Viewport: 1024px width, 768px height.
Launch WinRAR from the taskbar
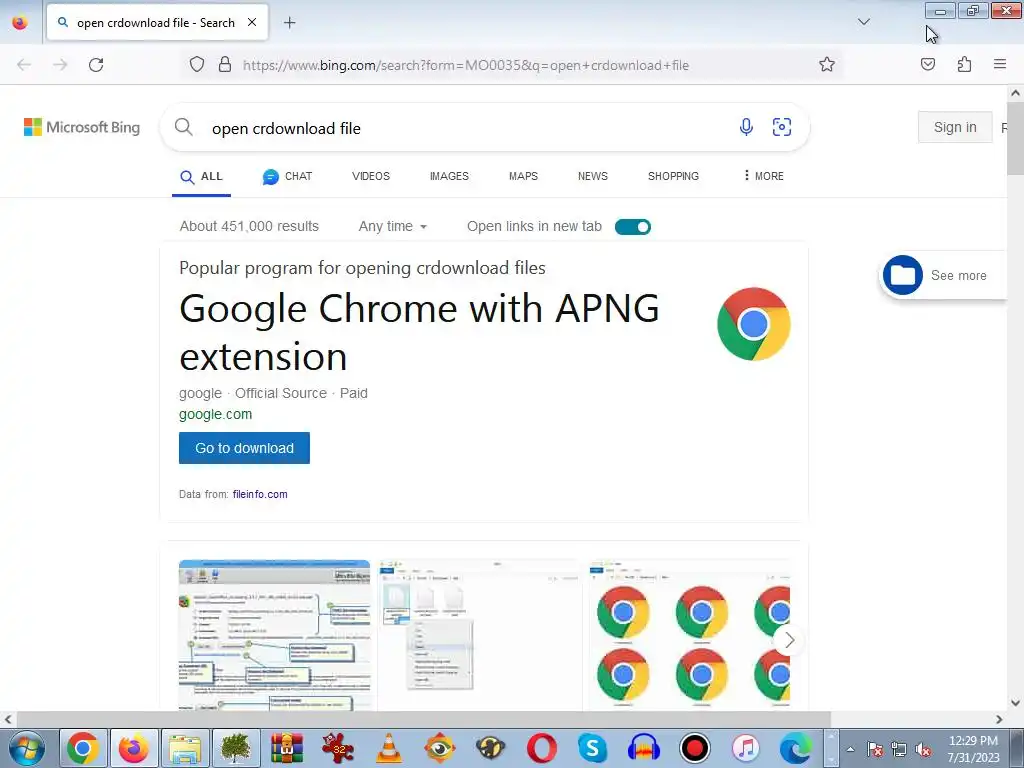tap(287, 748)
